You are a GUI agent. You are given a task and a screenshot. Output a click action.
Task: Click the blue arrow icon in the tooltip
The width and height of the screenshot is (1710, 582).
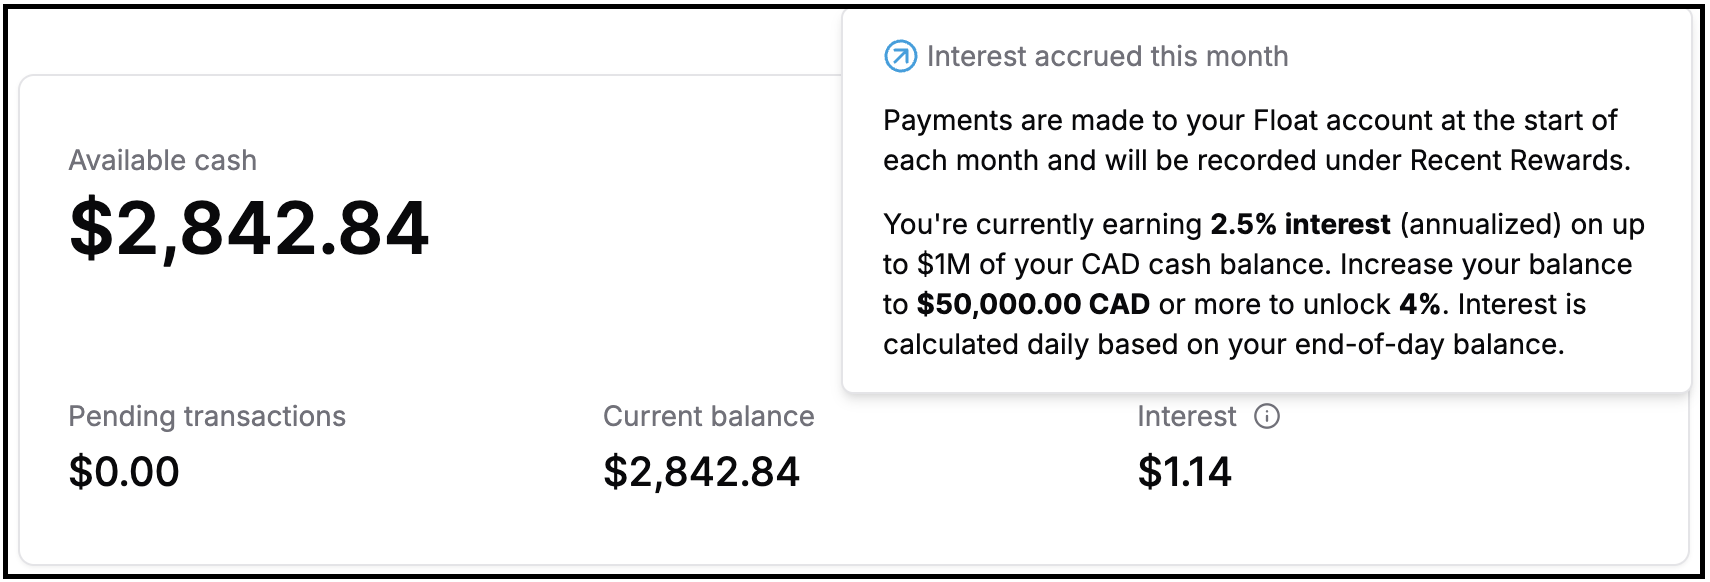(x=900, y=56)
